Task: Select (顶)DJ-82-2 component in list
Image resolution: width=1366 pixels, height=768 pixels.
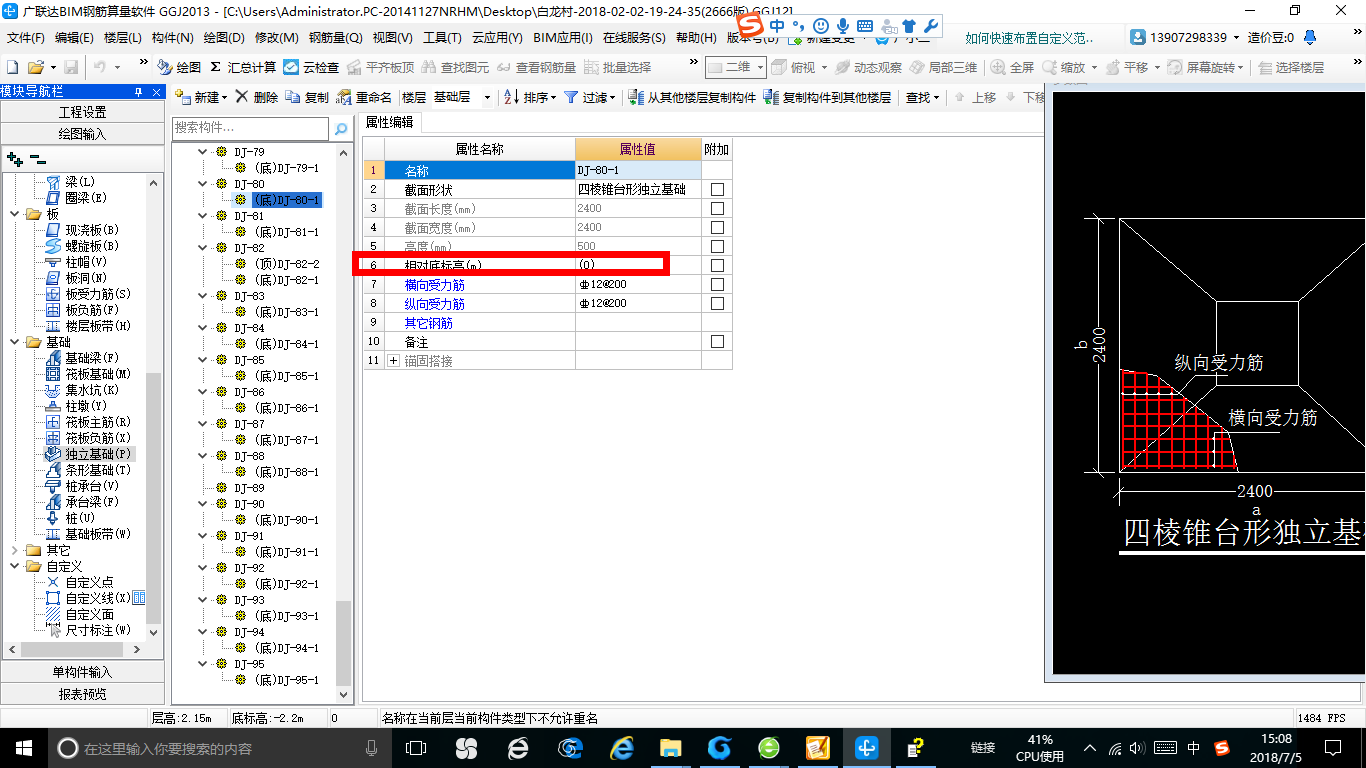Action: (x=287, y=264)
